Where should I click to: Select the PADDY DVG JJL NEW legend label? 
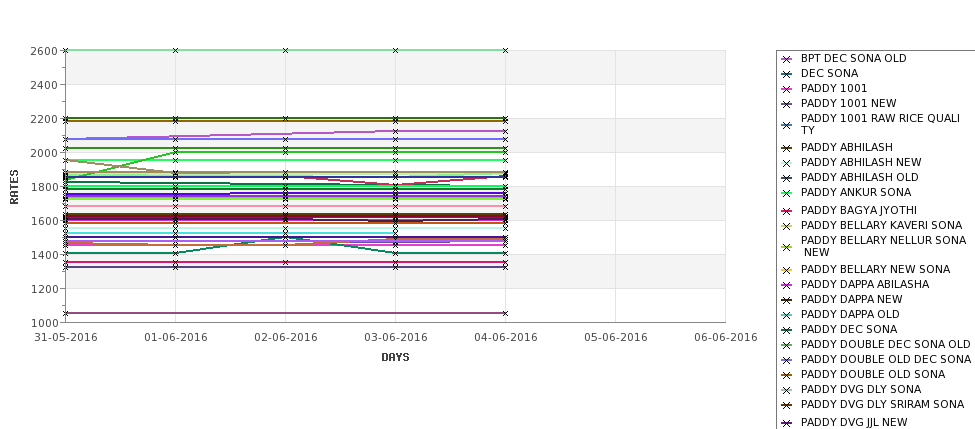pyautogui.click(x=854, y=422)
